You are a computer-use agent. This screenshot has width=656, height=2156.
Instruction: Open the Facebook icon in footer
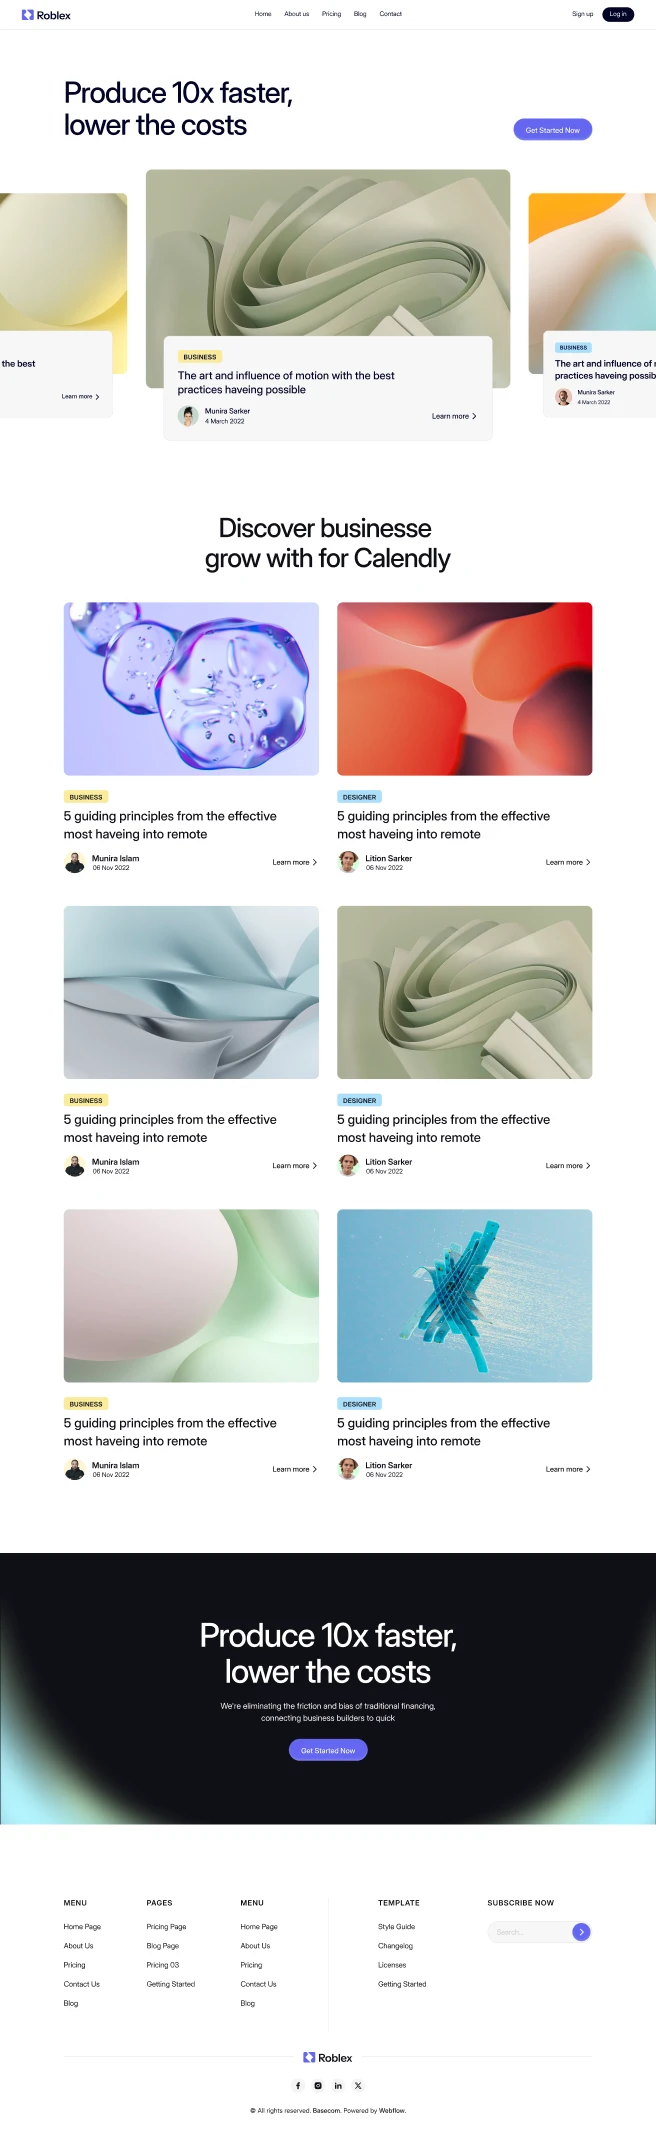(x=298, y=2086)
